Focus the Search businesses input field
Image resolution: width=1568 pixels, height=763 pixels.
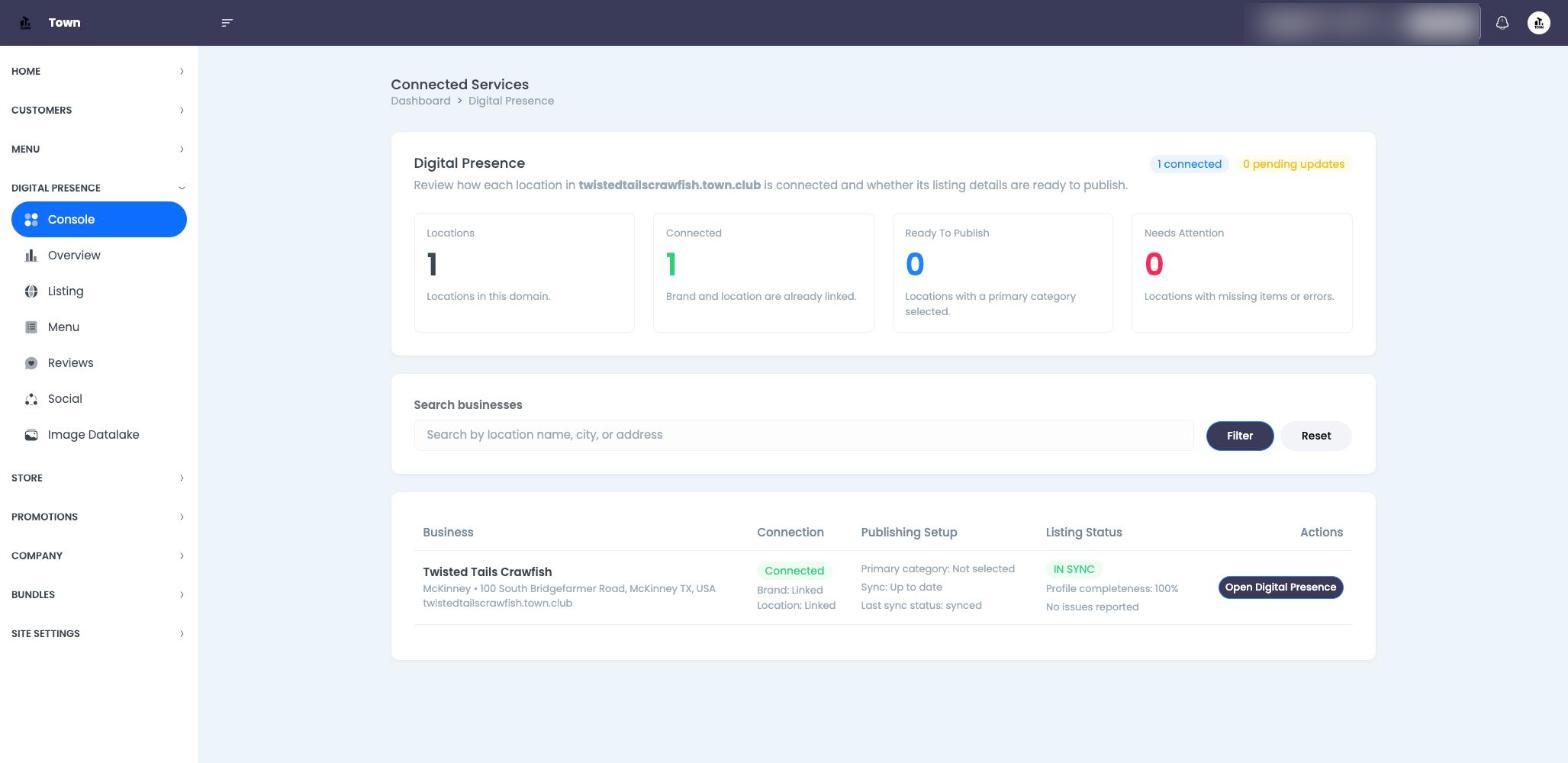point(803,435)
